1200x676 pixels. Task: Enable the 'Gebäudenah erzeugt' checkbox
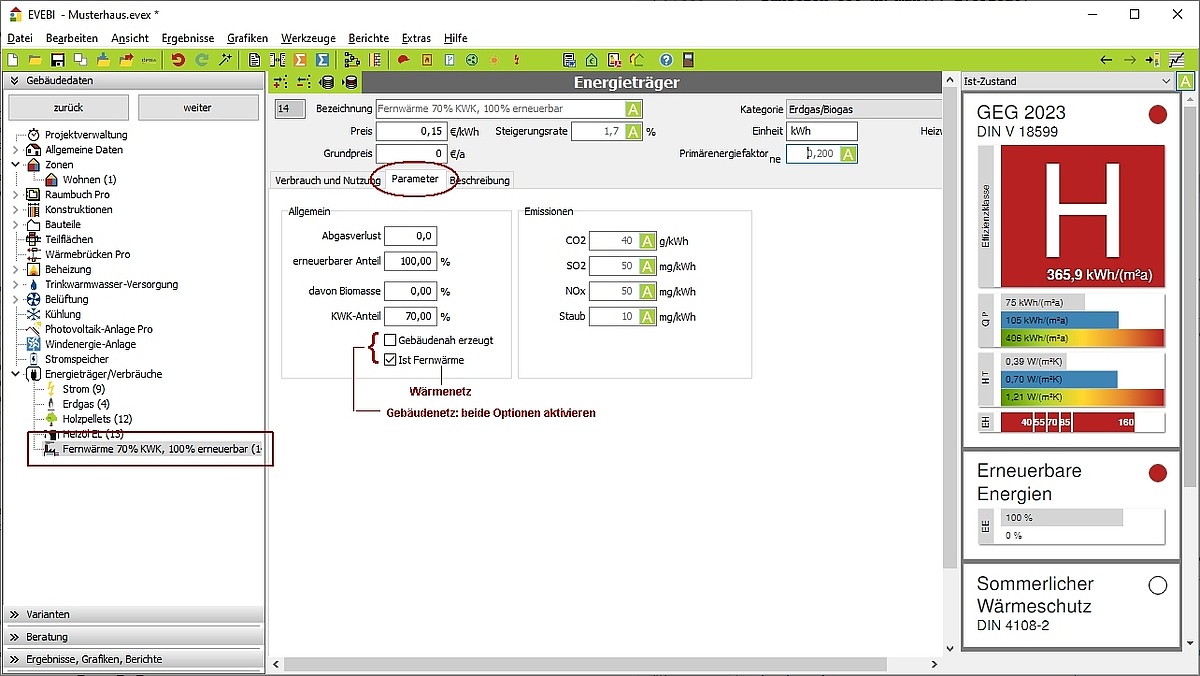click(390, 340)
